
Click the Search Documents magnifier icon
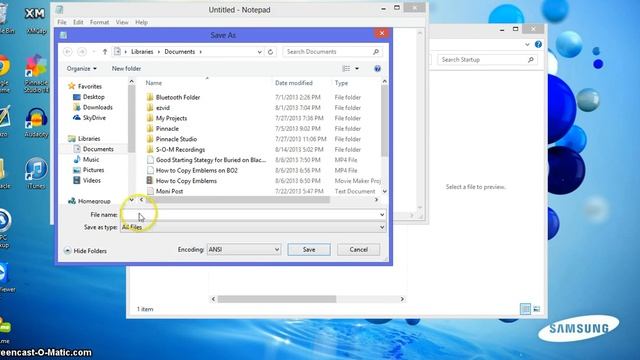[376, 52]
